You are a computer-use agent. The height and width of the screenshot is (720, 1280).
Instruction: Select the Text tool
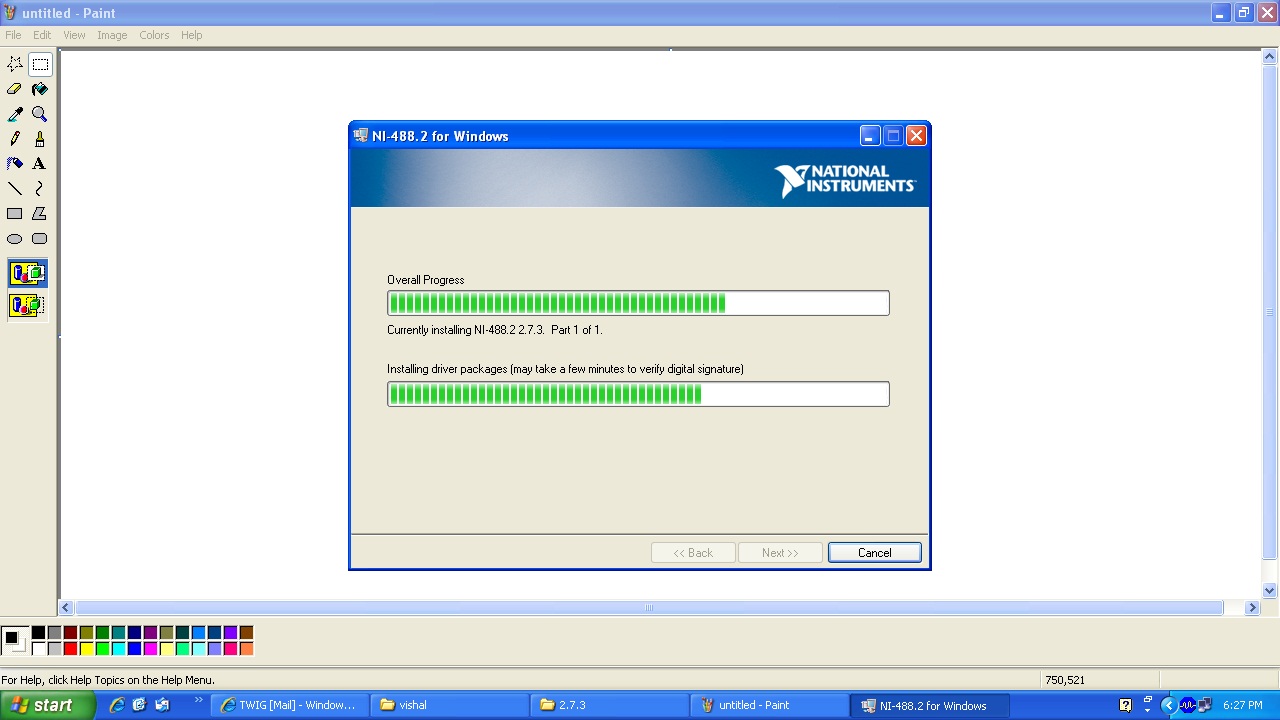(x=40, y=164)
